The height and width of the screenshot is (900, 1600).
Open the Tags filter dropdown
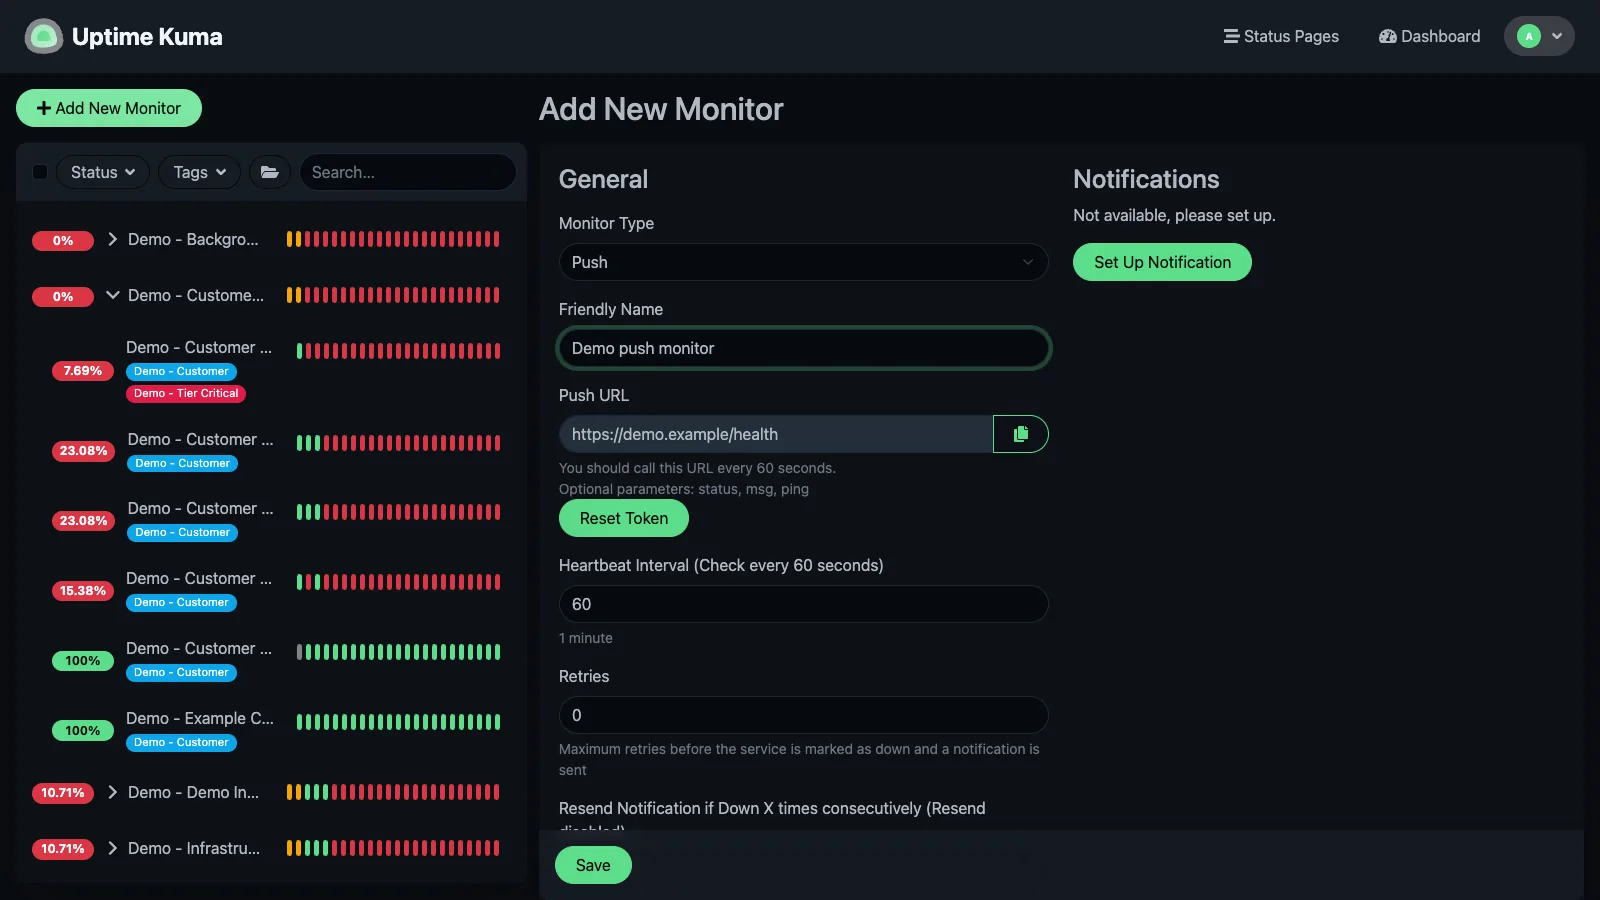coord(200,172)
